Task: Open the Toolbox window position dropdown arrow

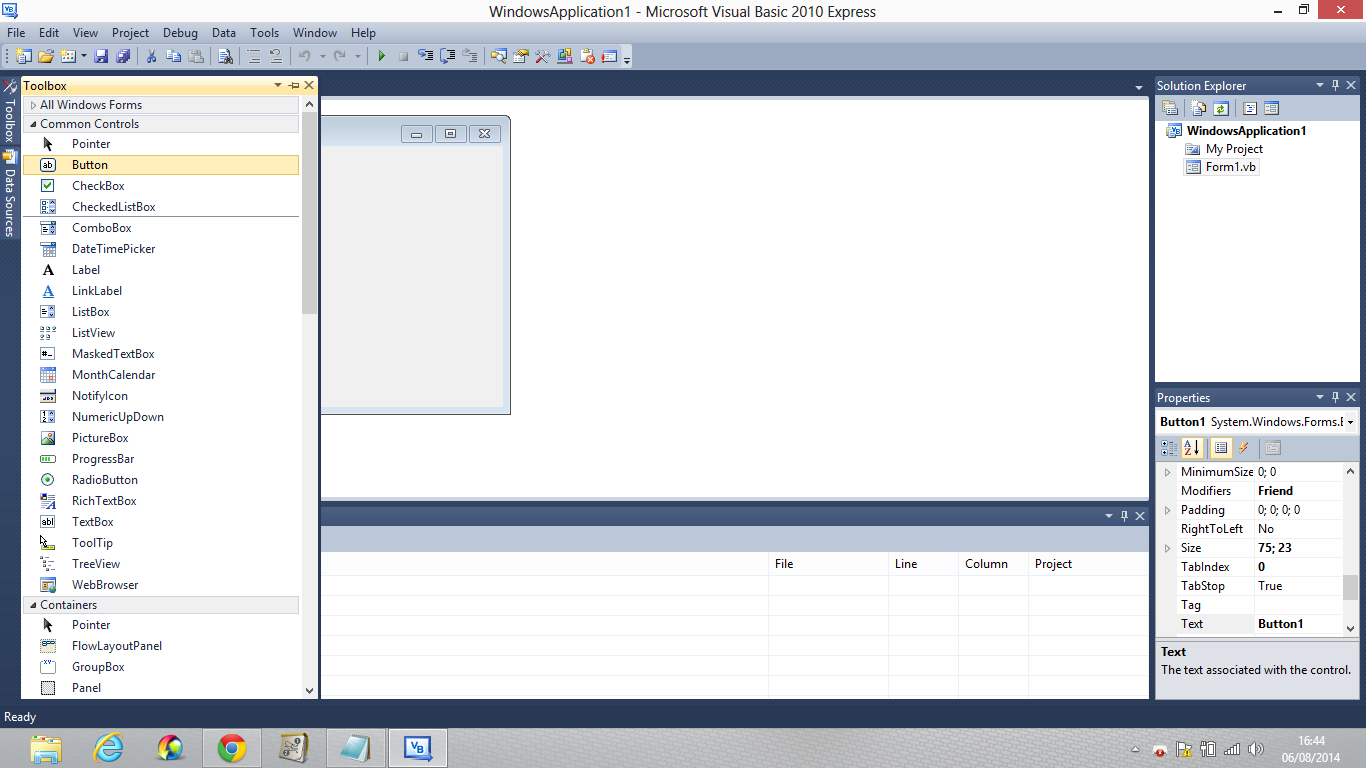Action: tap(278, 86)
